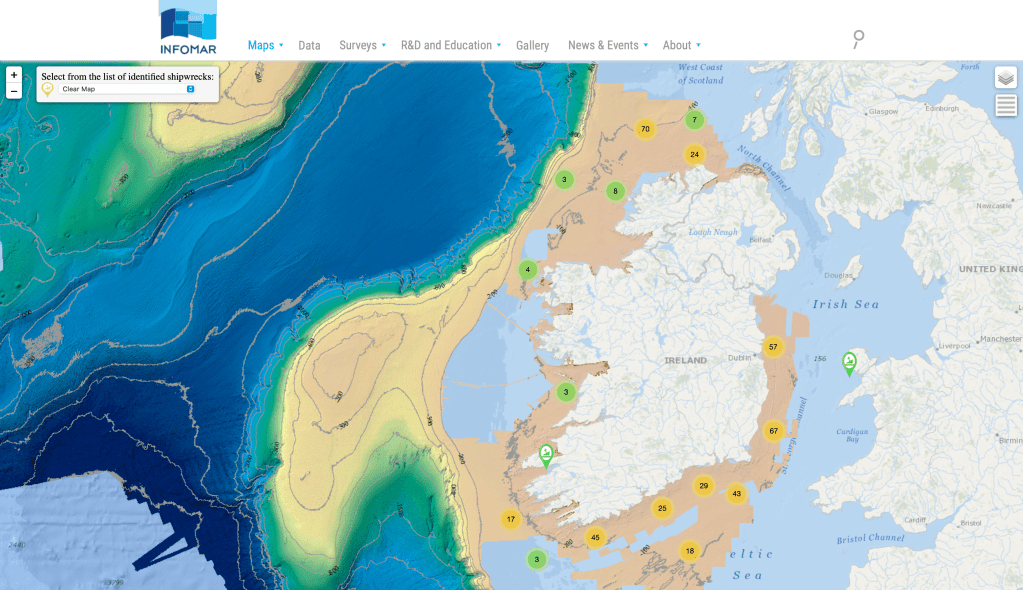Open the Data menu item
1023x590 pixels.
point(309,45)
